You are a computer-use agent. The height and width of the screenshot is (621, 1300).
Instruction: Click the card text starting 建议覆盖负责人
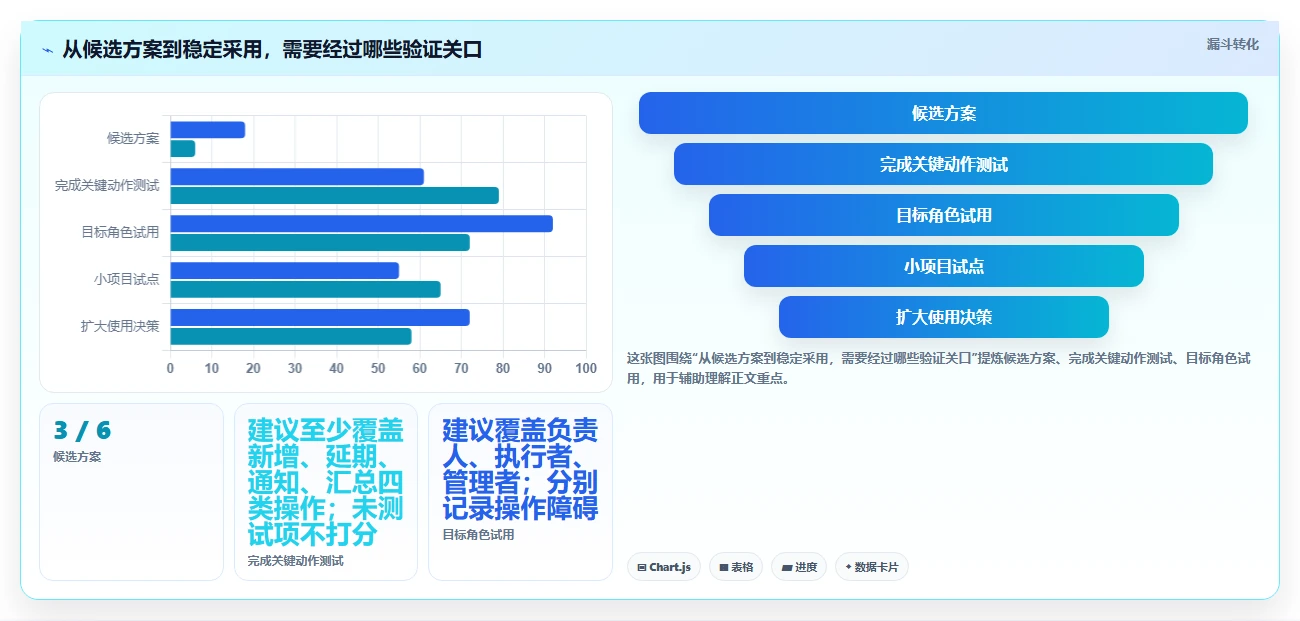click(520, 469)
